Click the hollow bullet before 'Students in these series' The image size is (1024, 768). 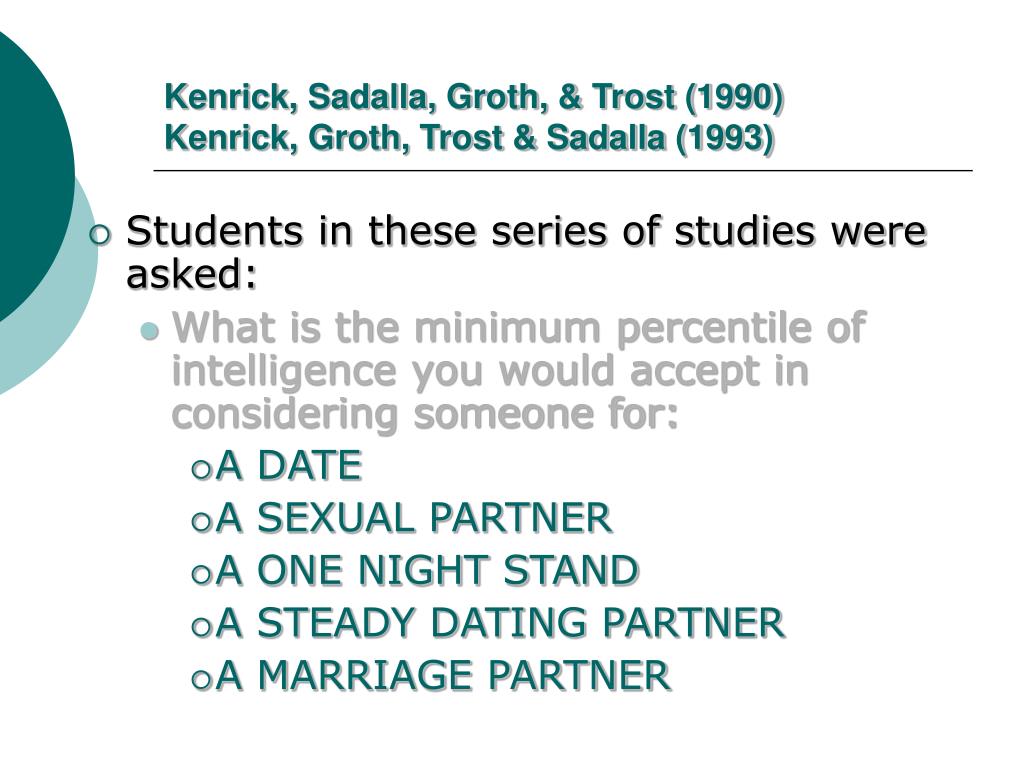[x=101, y=234]
